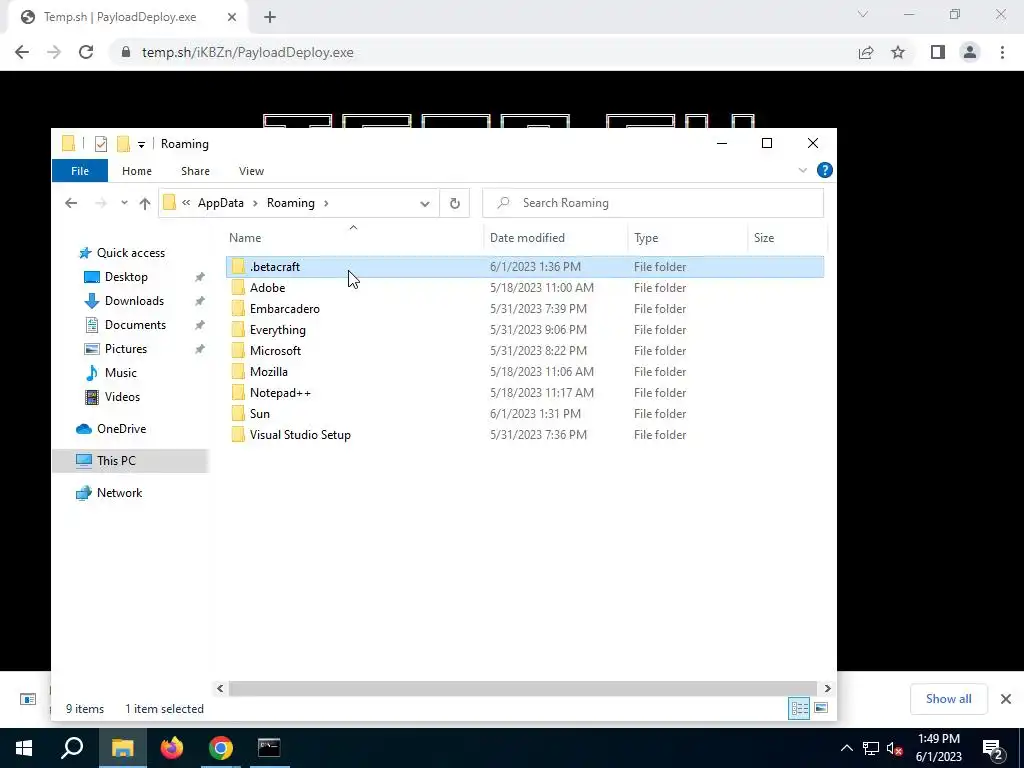
Task: Select Downloads in Quick access
Action: (x=134, y=300)
